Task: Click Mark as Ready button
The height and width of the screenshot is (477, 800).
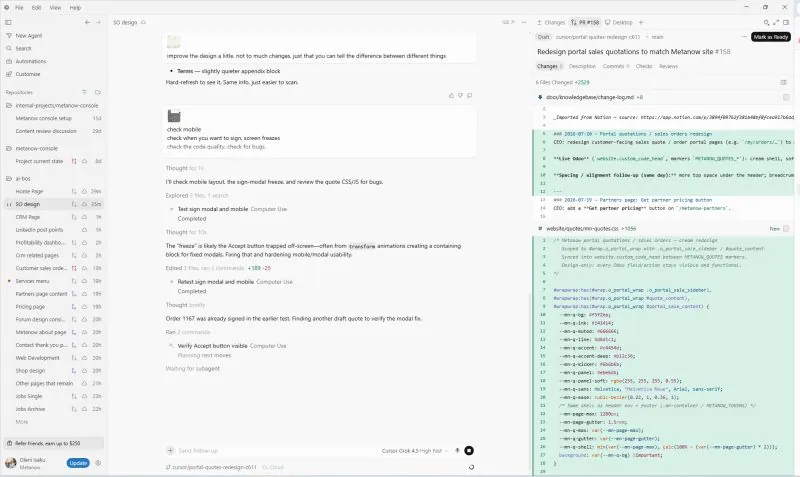Action: pyautogui.click(x=770, y=37)
